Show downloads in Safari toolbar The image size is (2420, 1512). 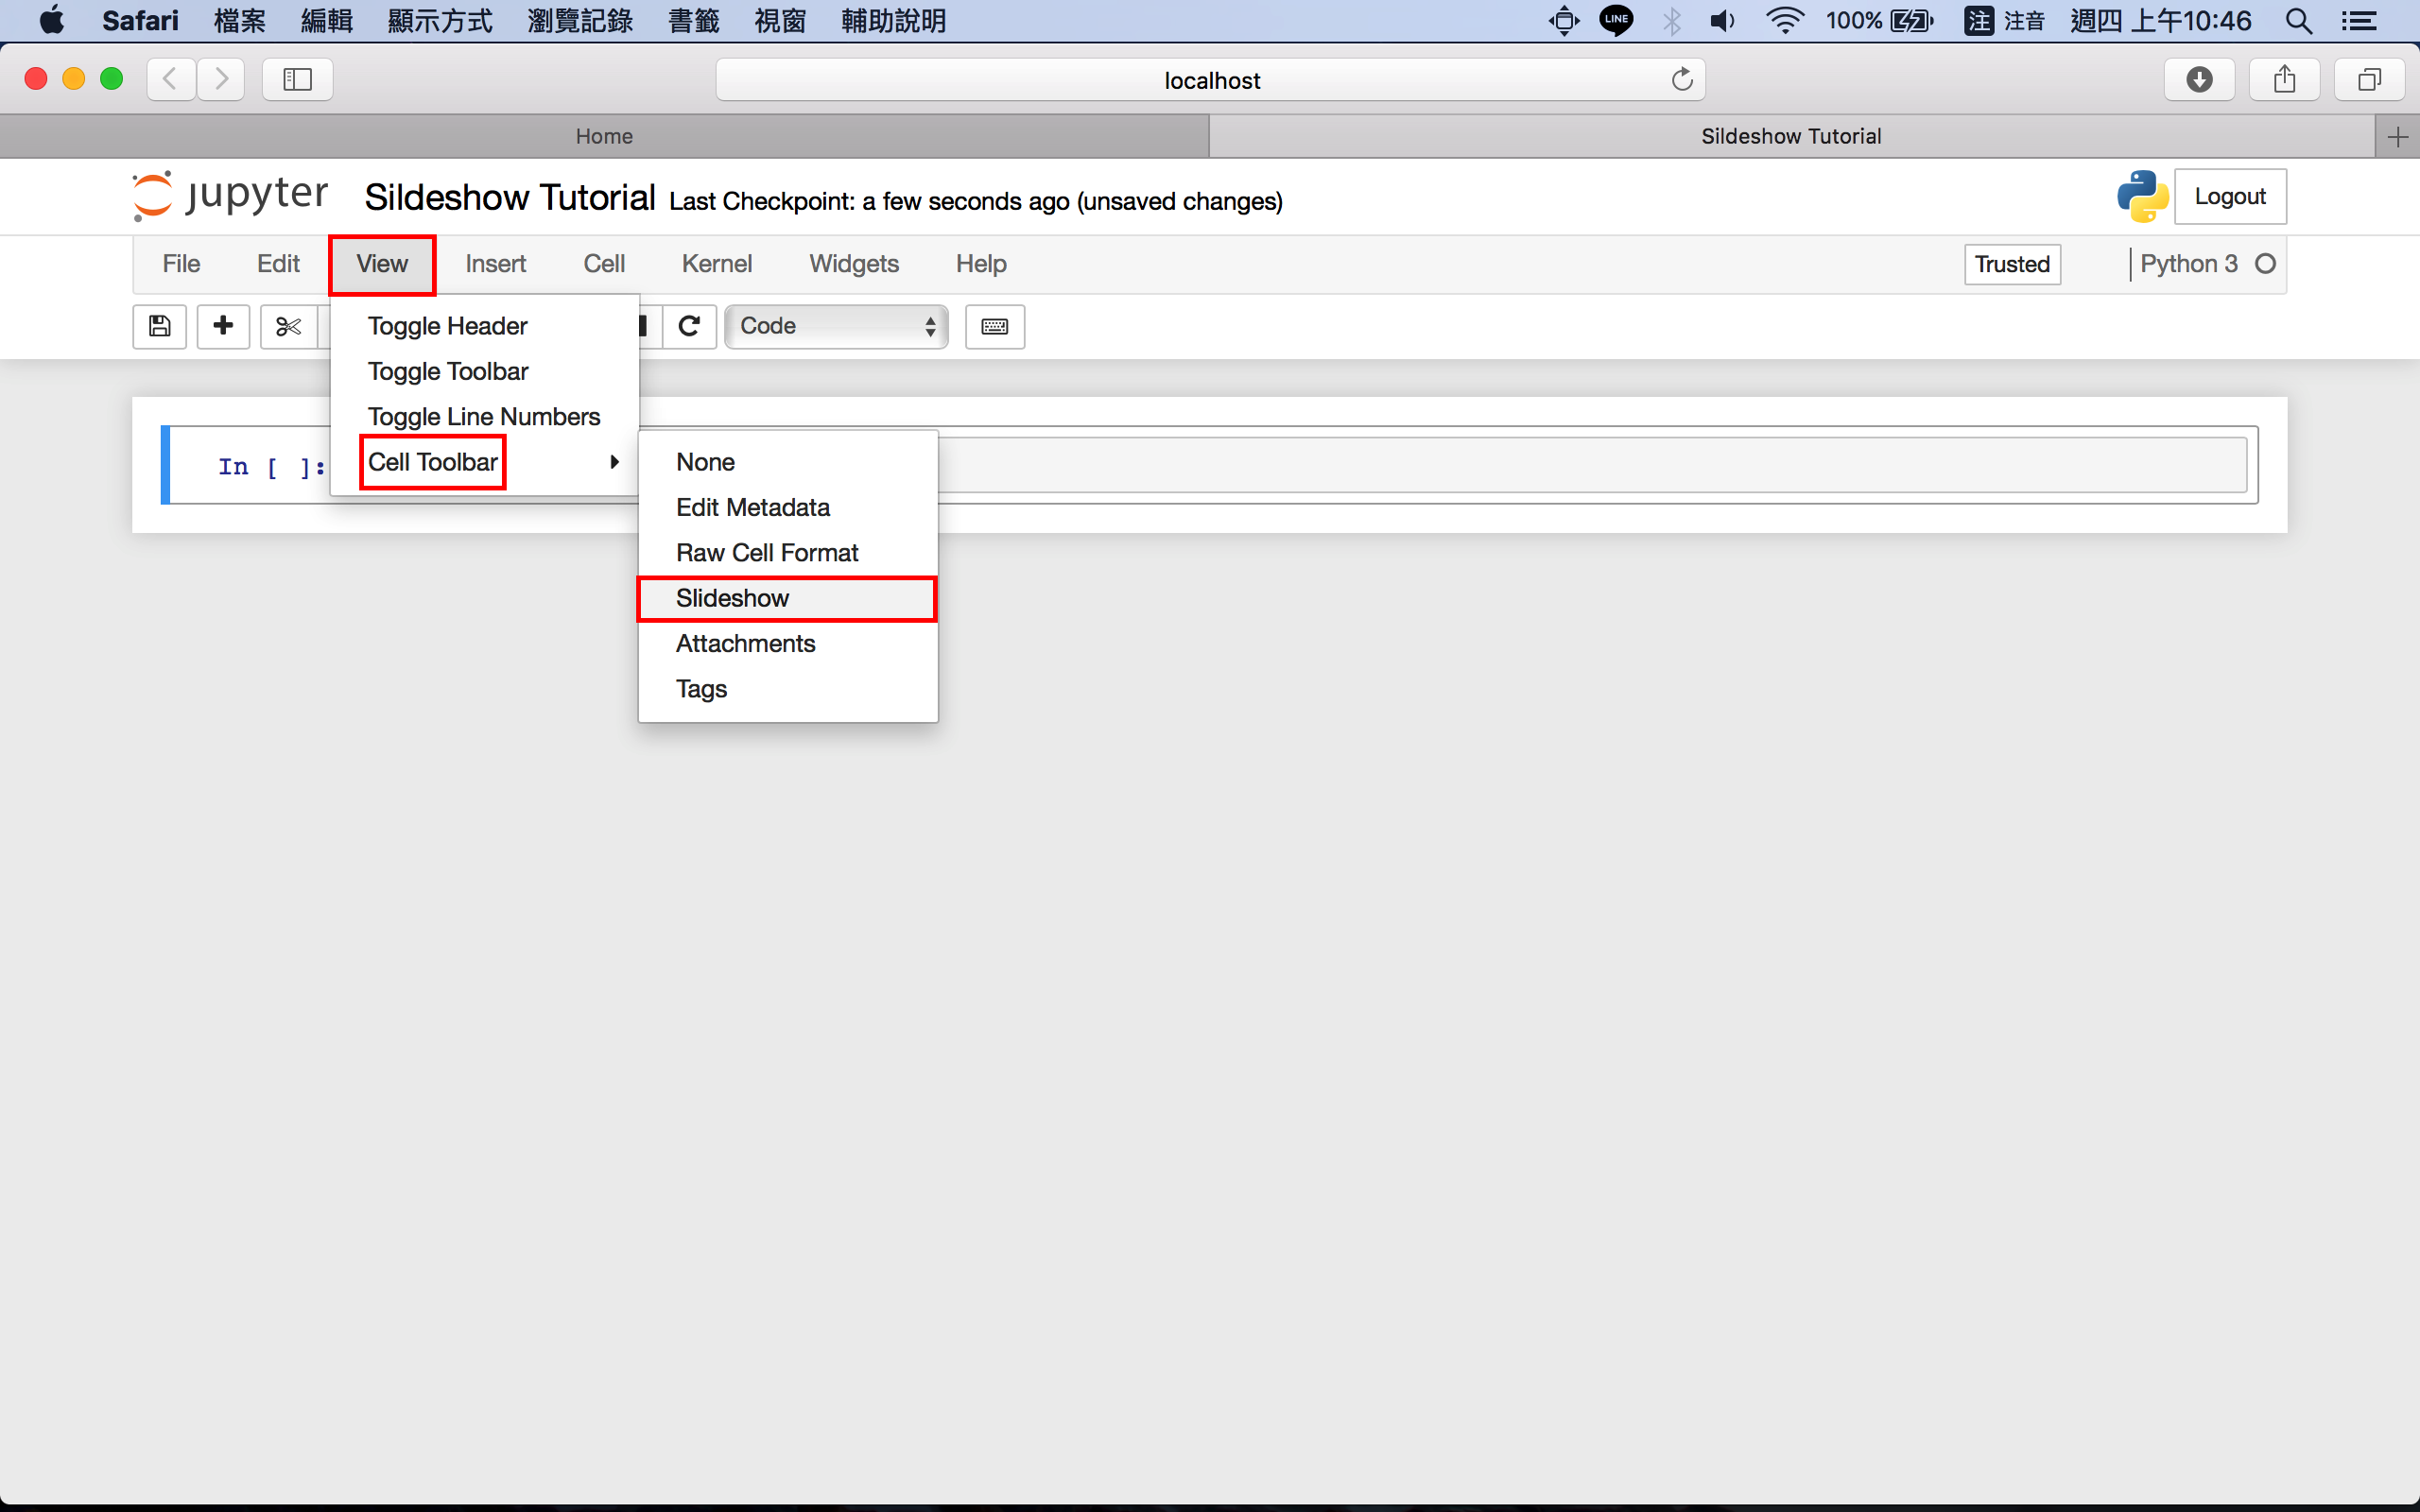2199,79
